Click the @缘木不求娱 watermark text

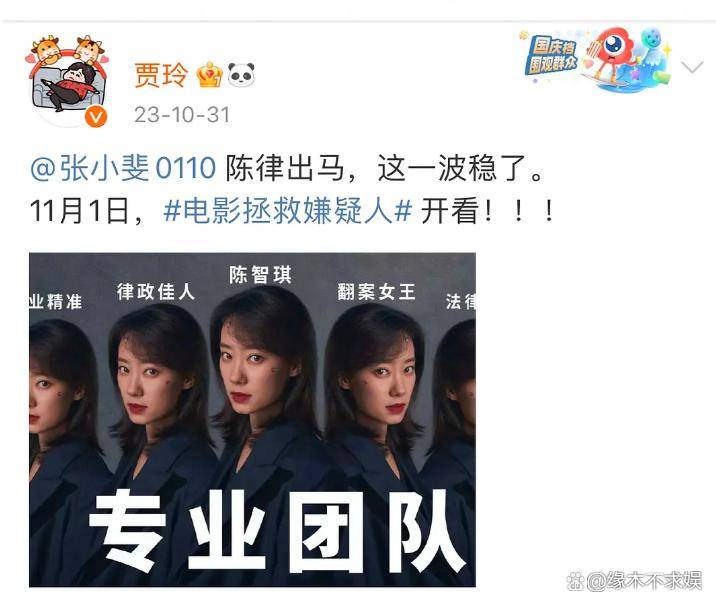[644, 582]
